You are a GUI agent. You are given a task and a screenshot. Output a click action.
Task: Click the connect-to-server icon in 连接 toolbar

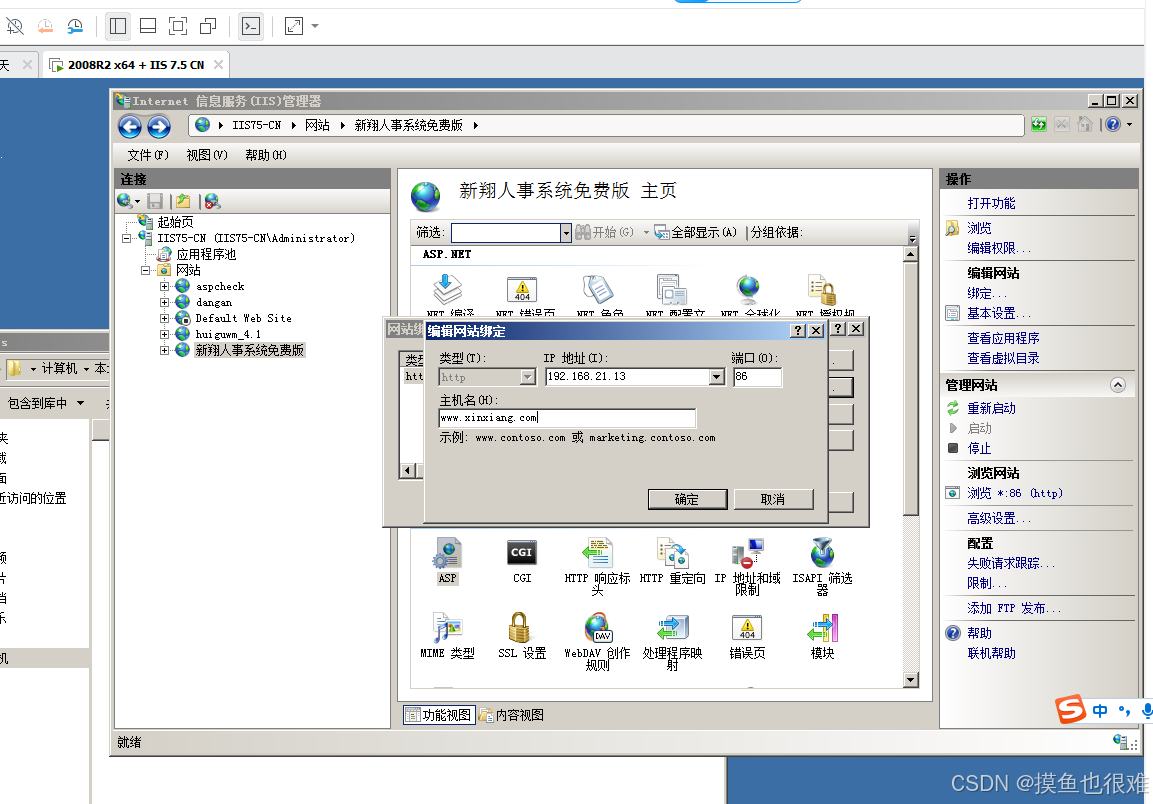pyautogui.click(x=125, y=201)
